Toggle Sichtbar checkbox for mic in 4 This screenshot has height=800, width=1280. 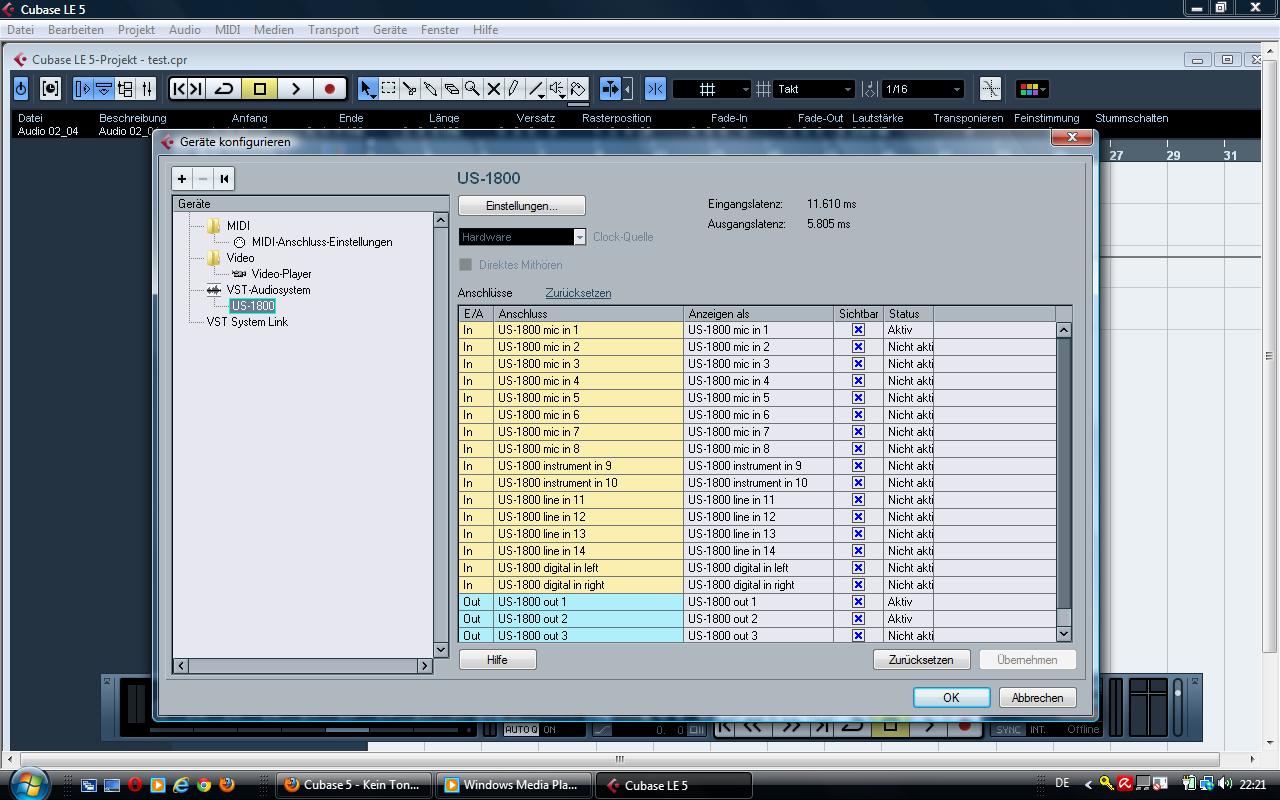pos(858,381)
